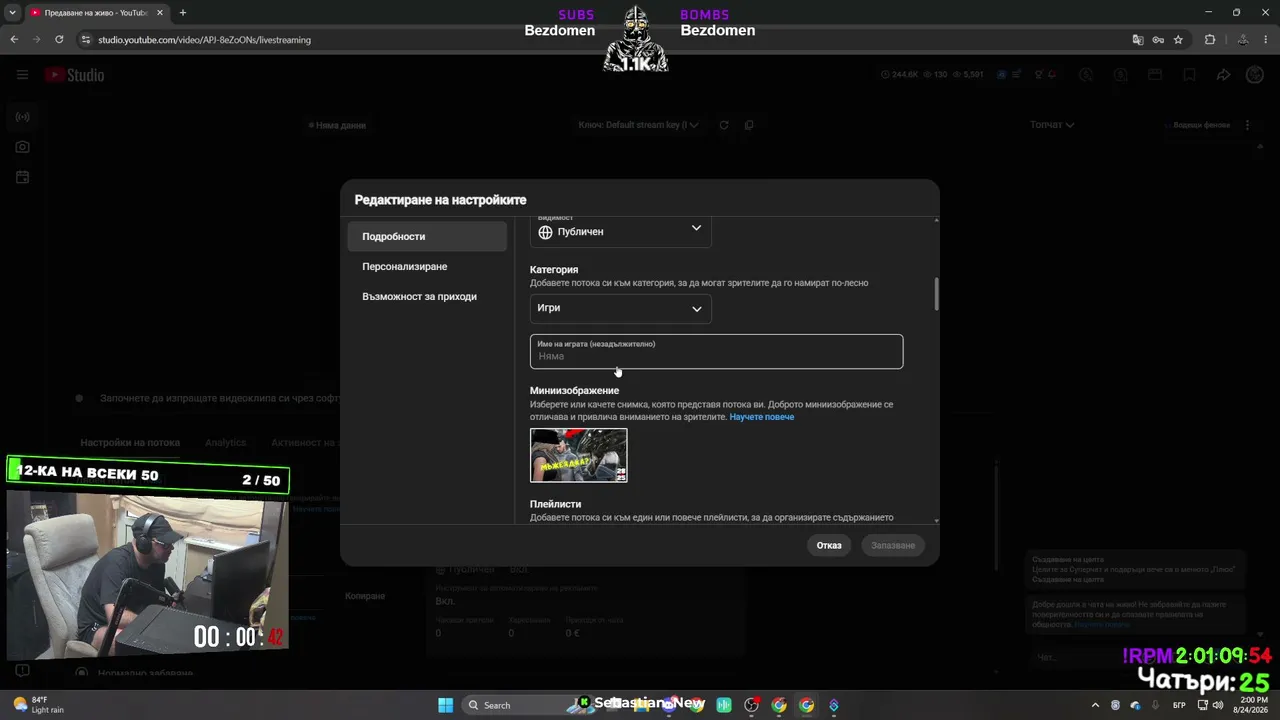Click the password key icon in address bar
Viewport: 1280px width, 720px height.
click(x=1158, y=40)
